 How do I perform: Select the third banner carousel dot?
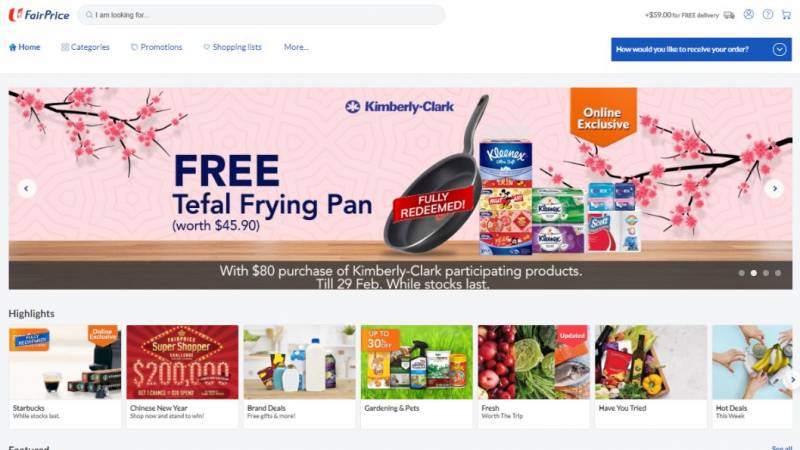click(x=765, y=273)
